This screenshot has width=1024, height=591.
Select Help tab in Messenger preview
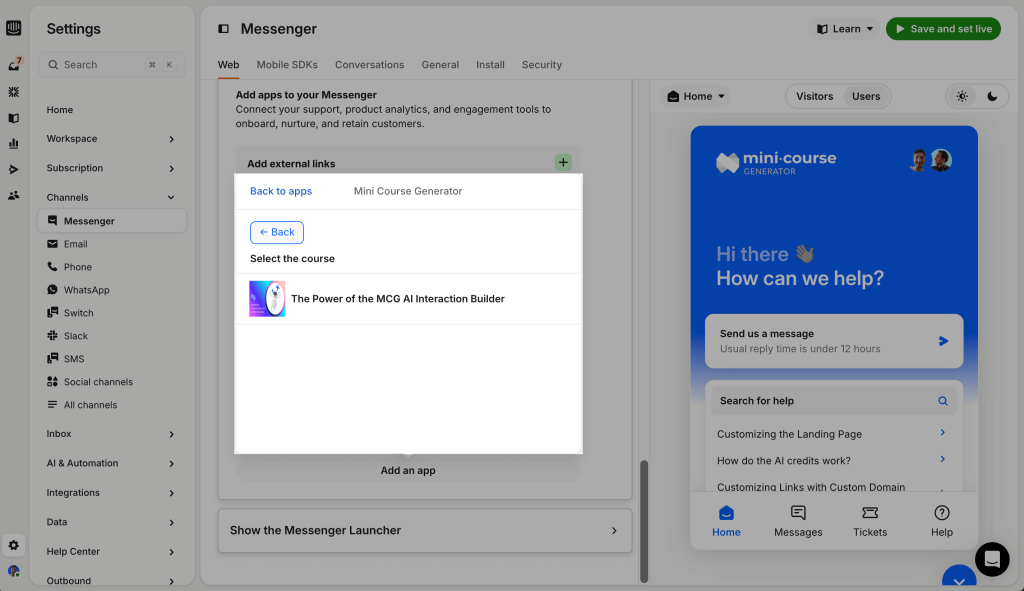(x=942, y=521)
